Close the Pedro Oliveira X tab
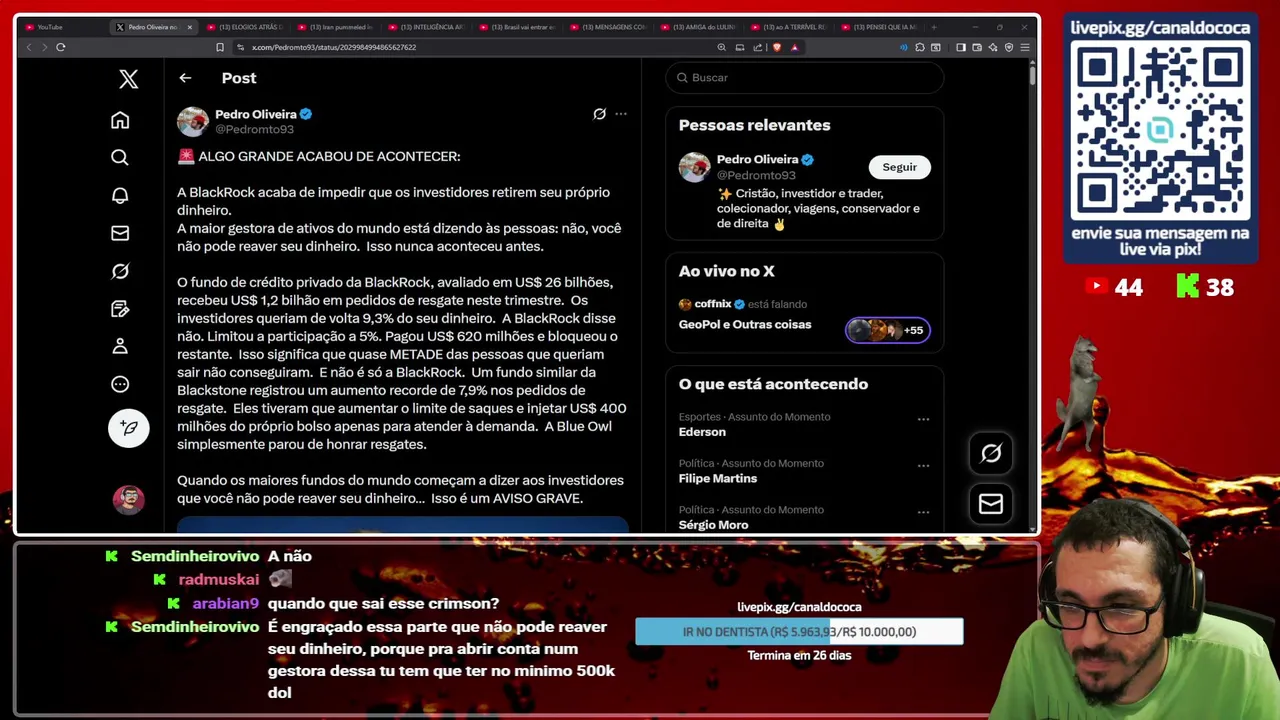This screenshot has height=720, width=1280. pos(189,27)
